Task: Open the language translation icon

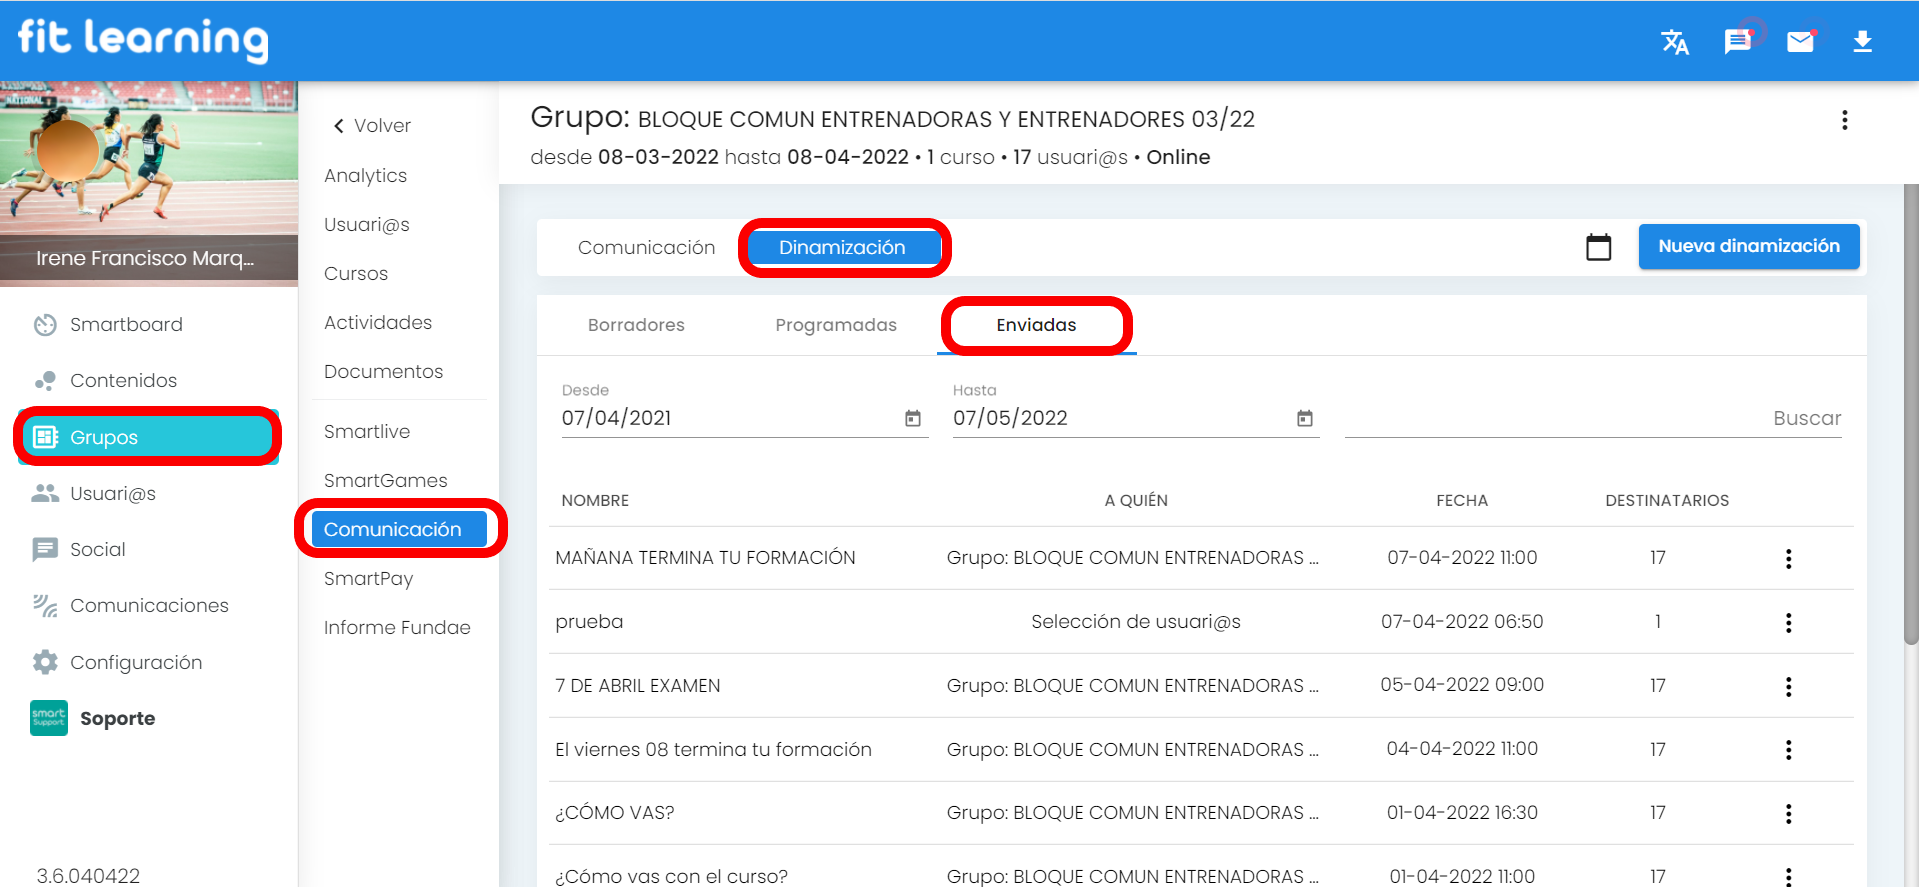Action: pos(1674,42)
